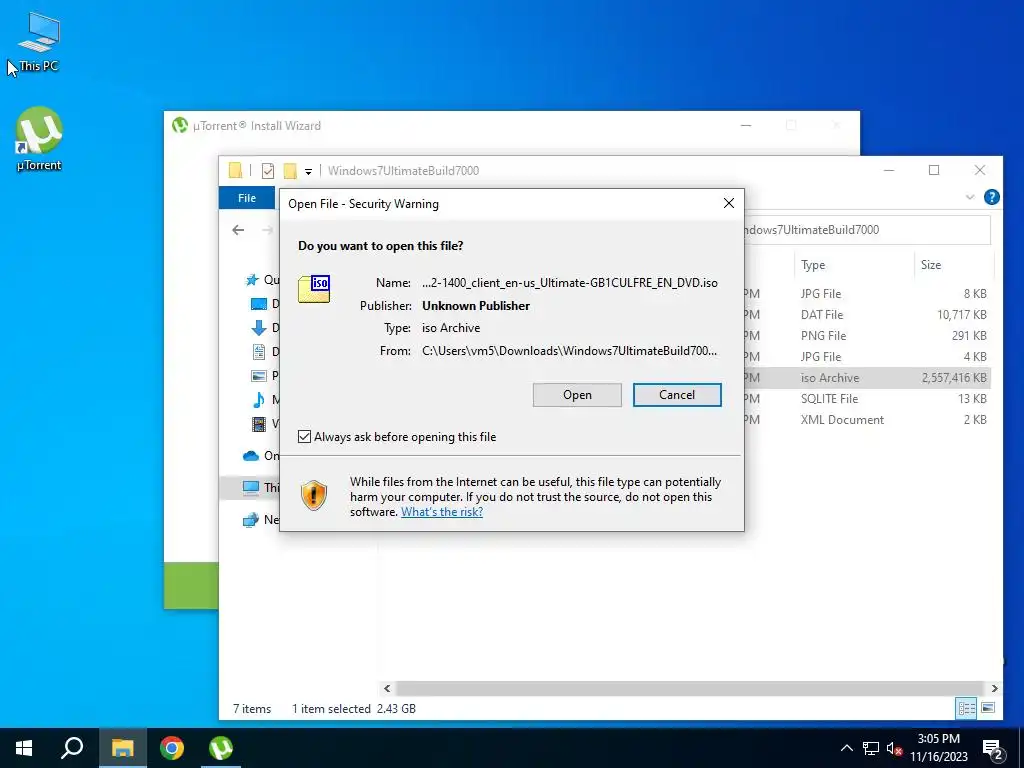Cancel the Open File security warning
Image resolution: width=1024 pixels, height=768 pixels.
[677, 394]
